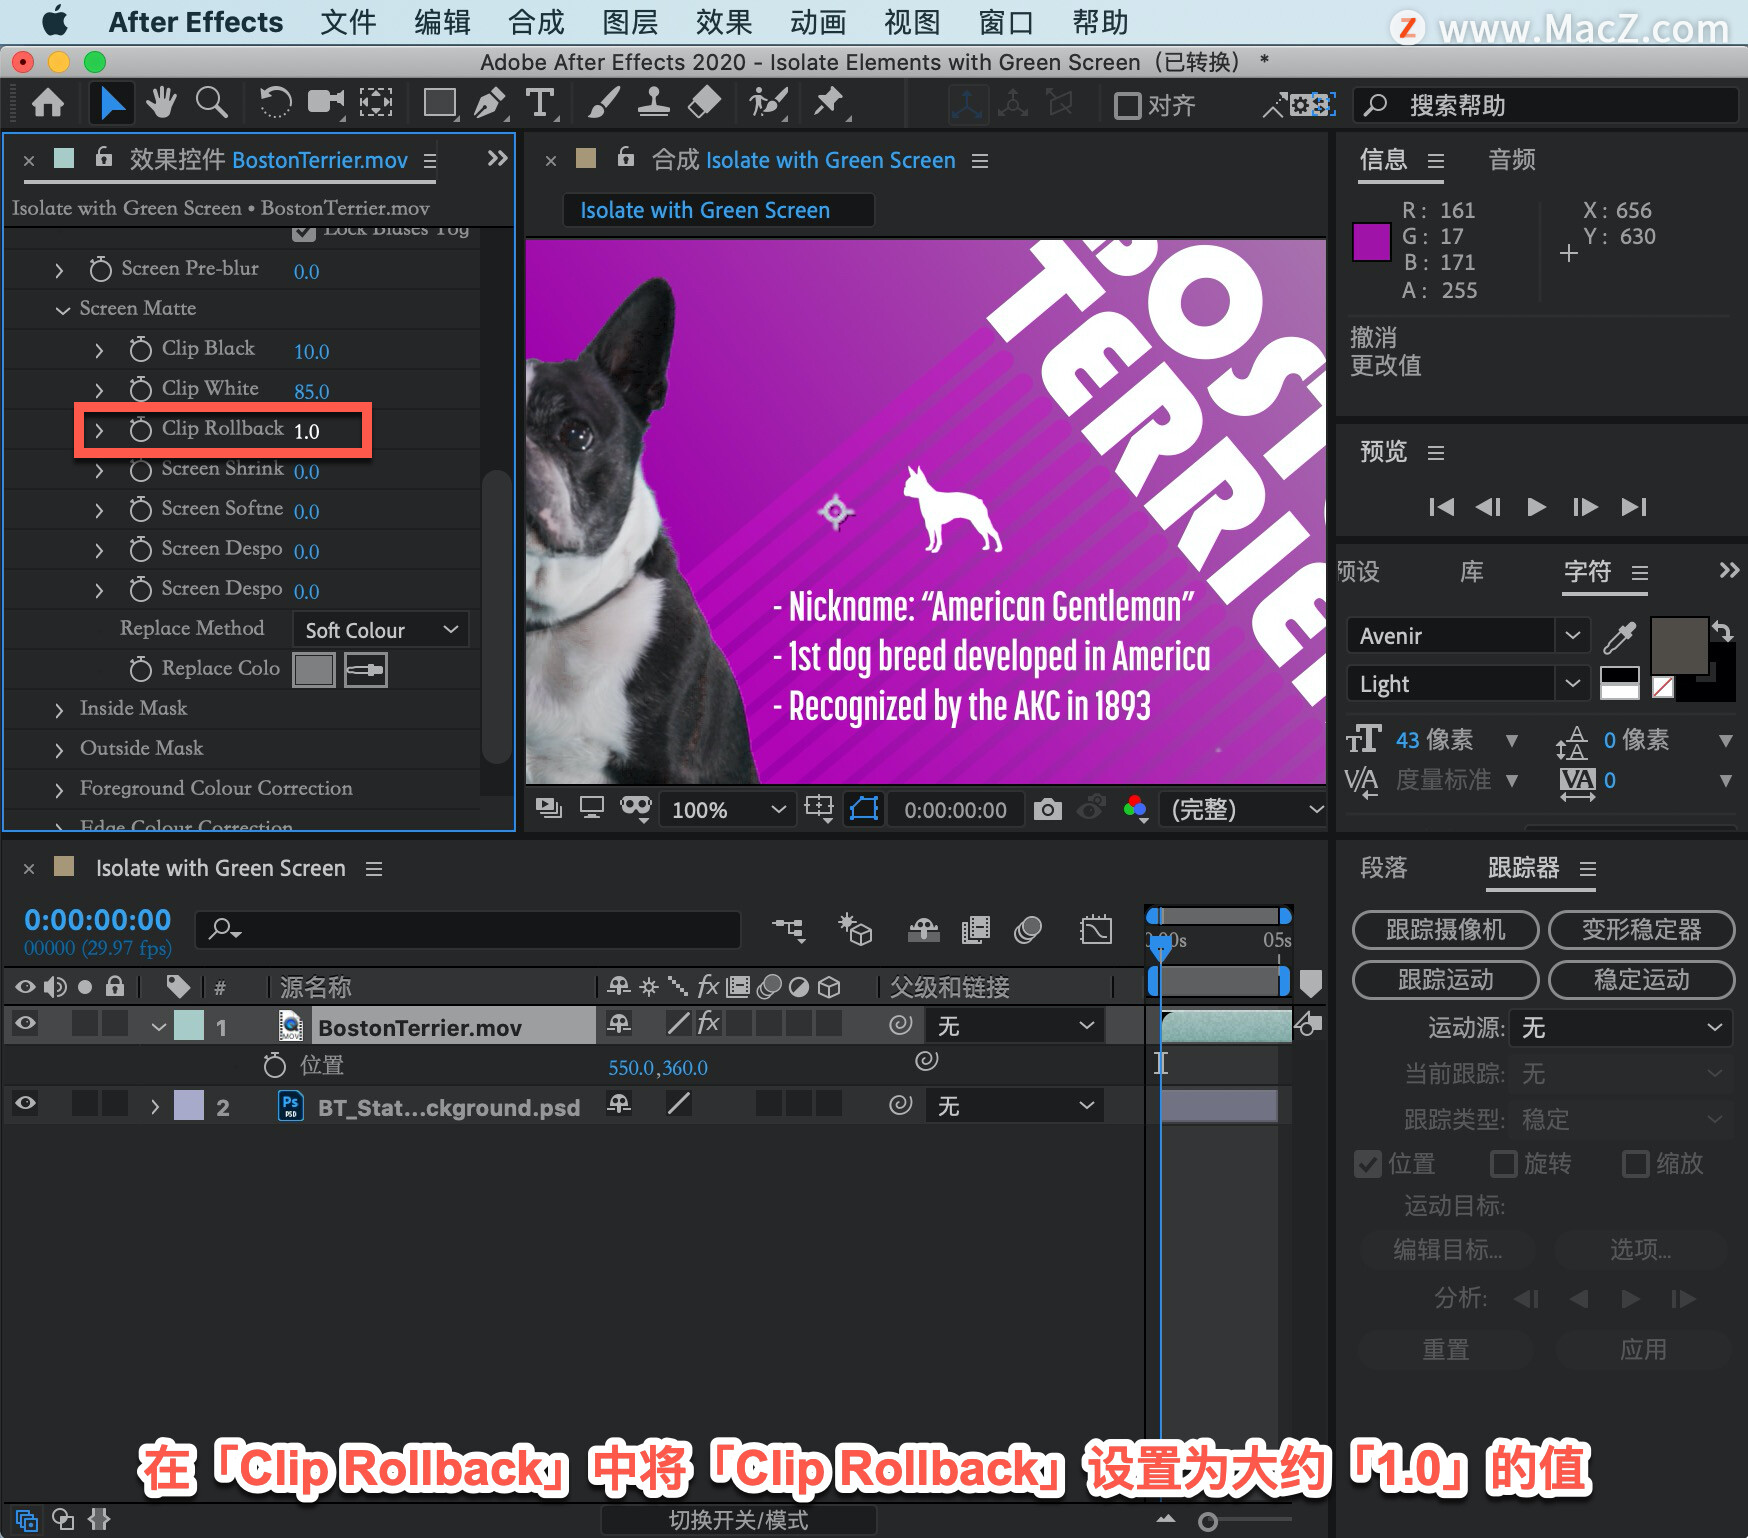
Task: Select the Hand tool
Action: click(160, 103)
